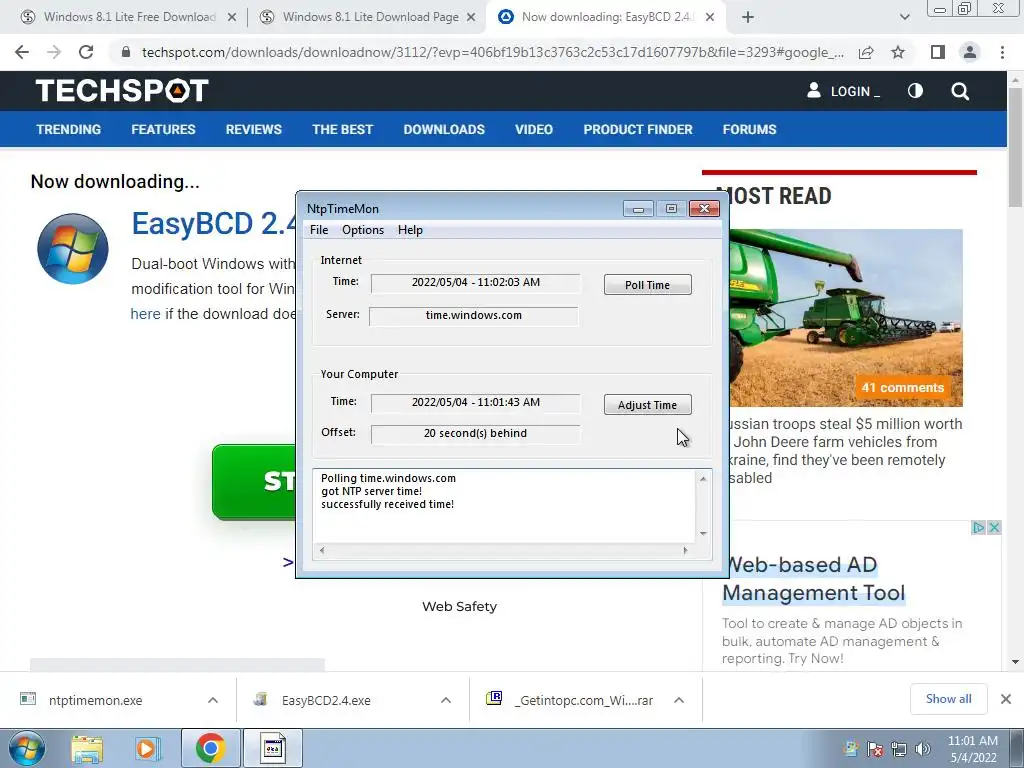
Task: Click the green START button
Action: click(254, 482)
